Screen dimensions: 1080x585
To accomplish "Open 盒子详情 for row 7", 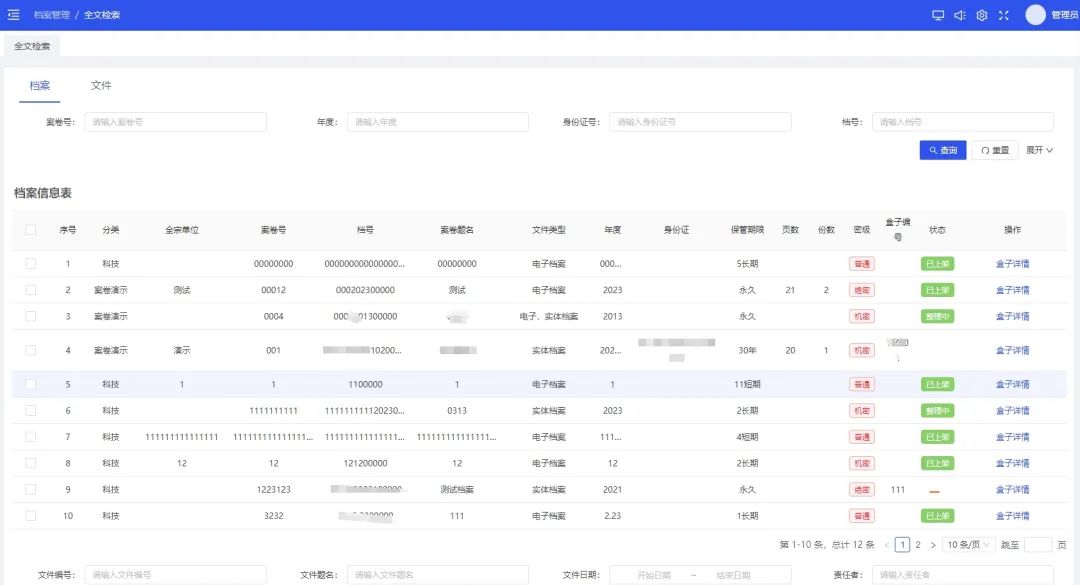I will [1012, 437].
